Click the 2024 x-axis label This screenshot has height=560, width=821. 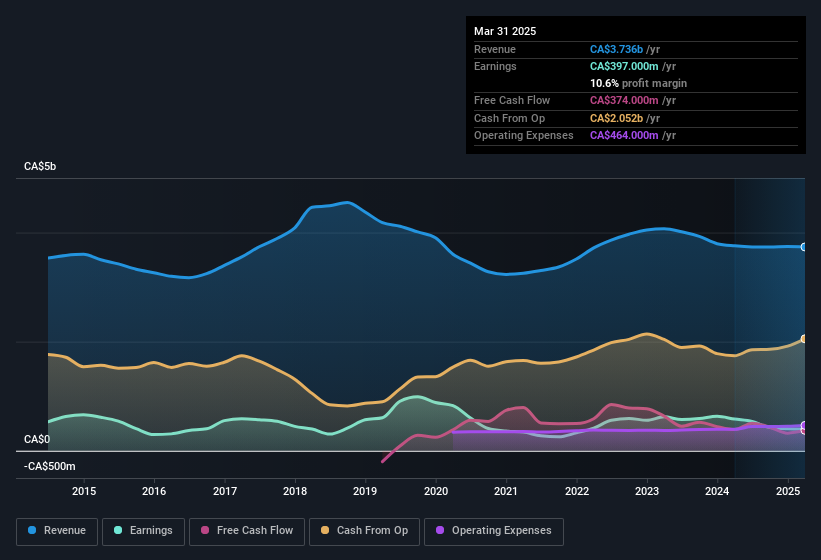click(x=717, y=491)
